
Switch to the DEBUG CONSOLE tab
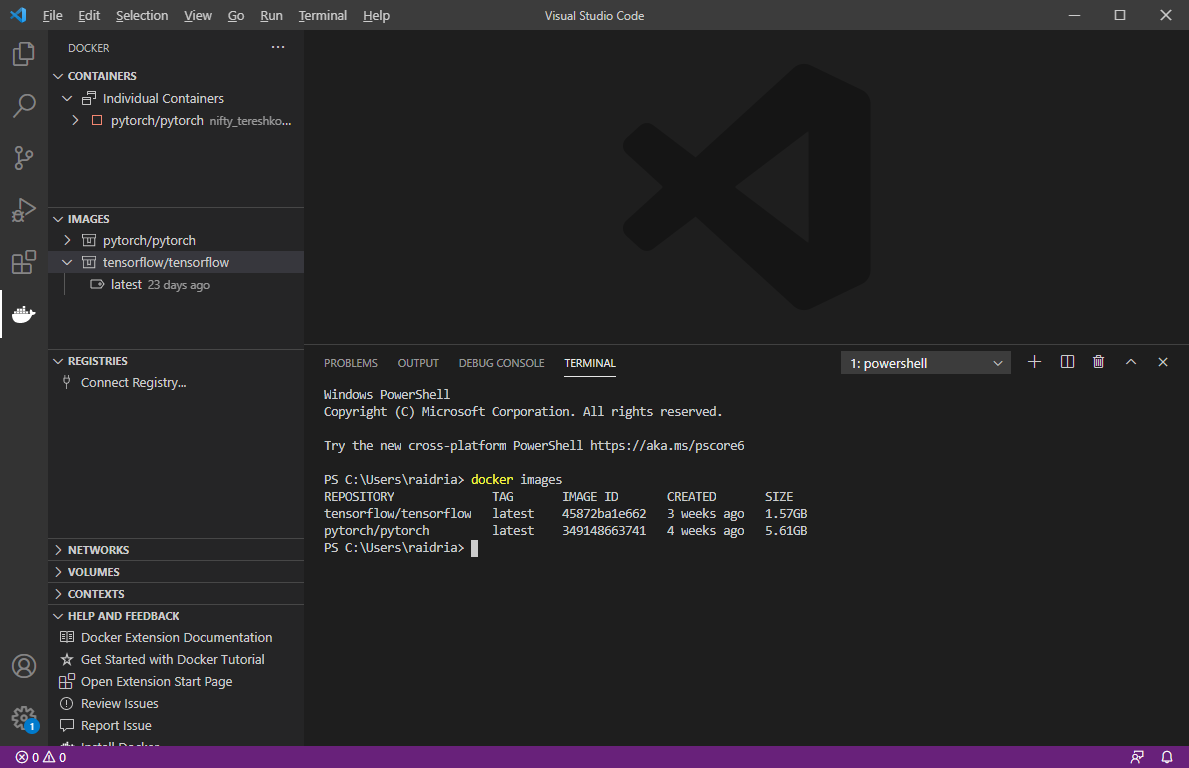tap(501, 363)
